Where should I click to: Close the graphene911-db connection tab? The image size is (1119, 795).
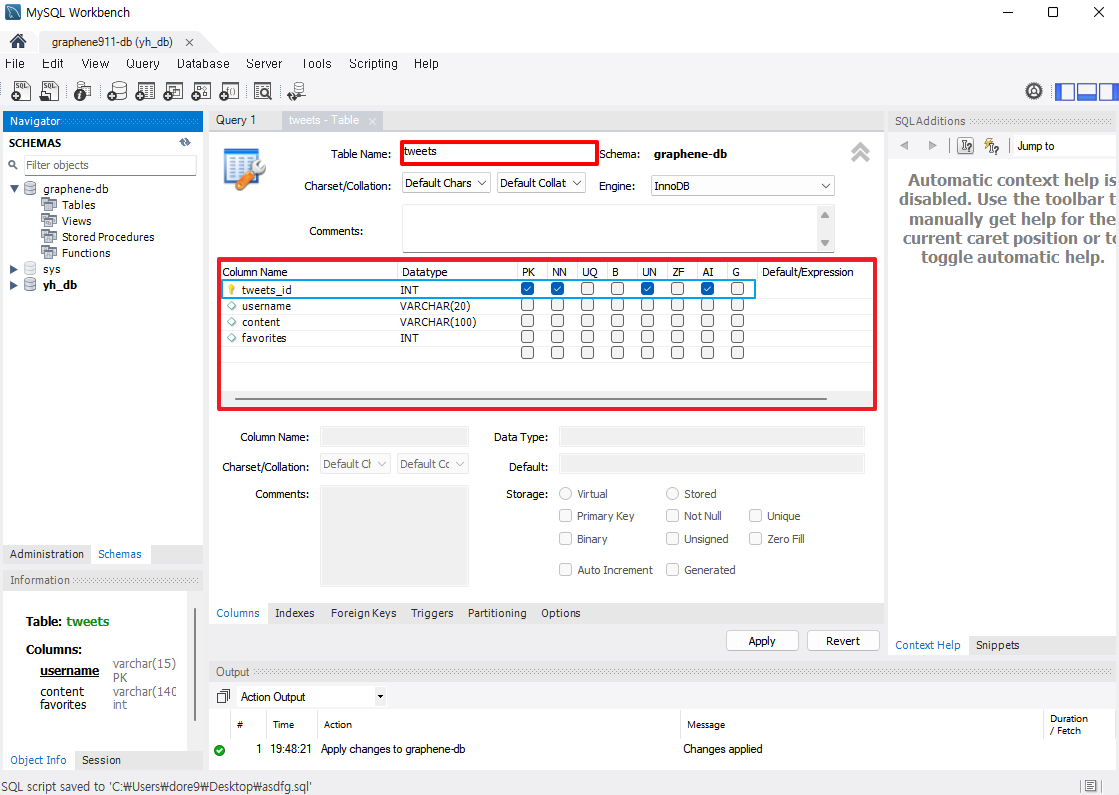[189, 42]
